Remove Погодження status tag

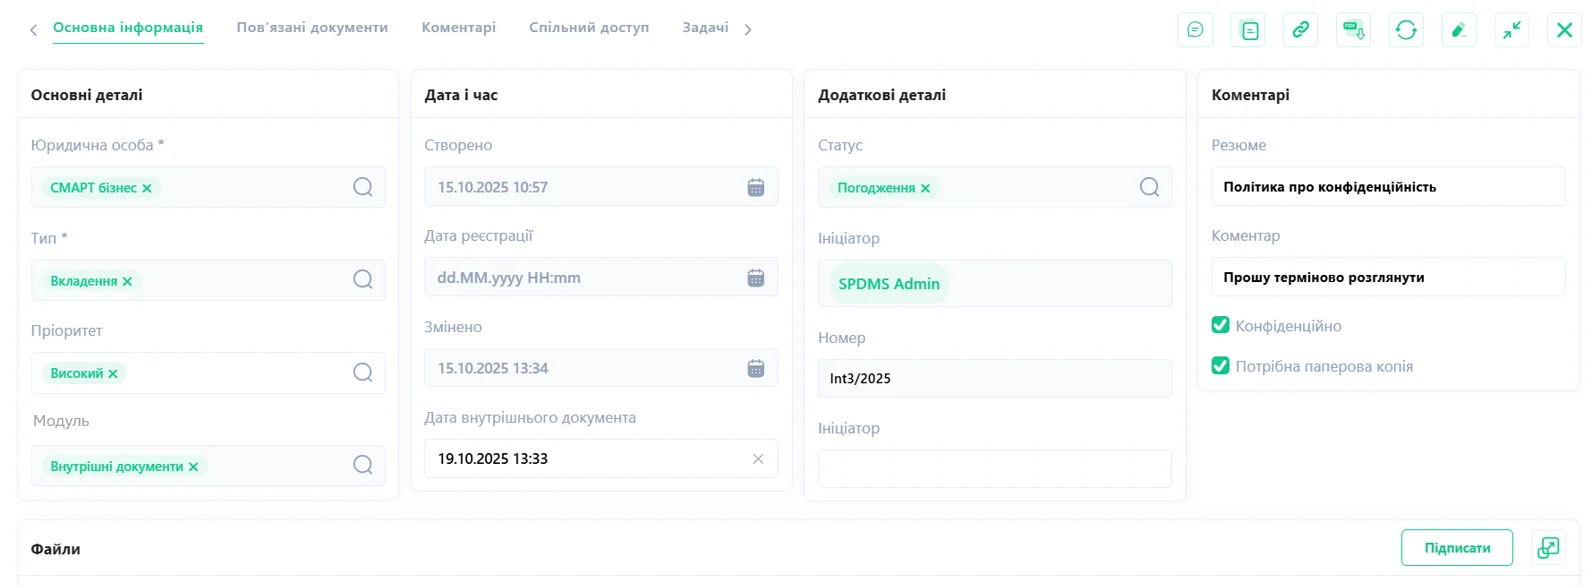925,188
